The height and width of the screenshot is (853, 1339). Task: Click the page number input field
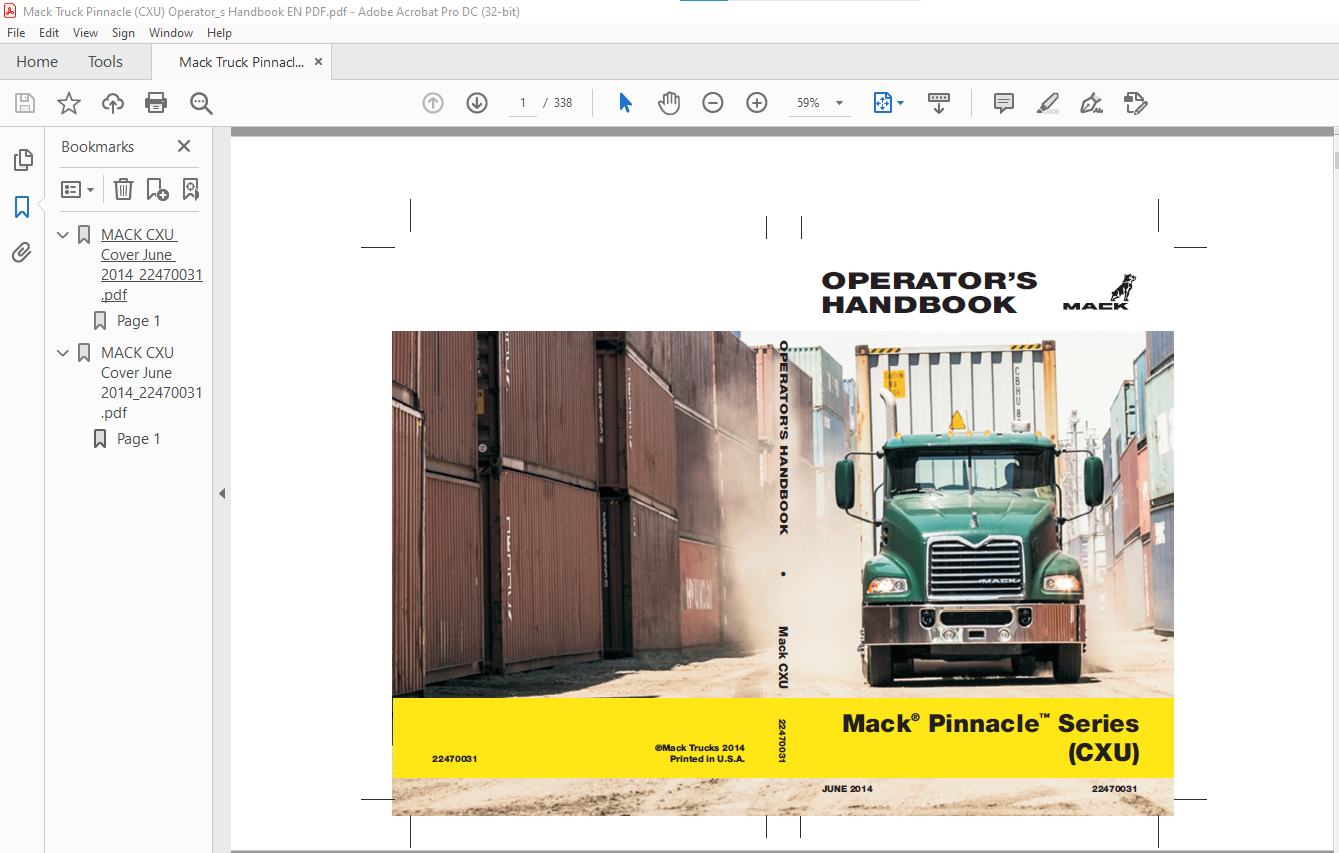523,103
